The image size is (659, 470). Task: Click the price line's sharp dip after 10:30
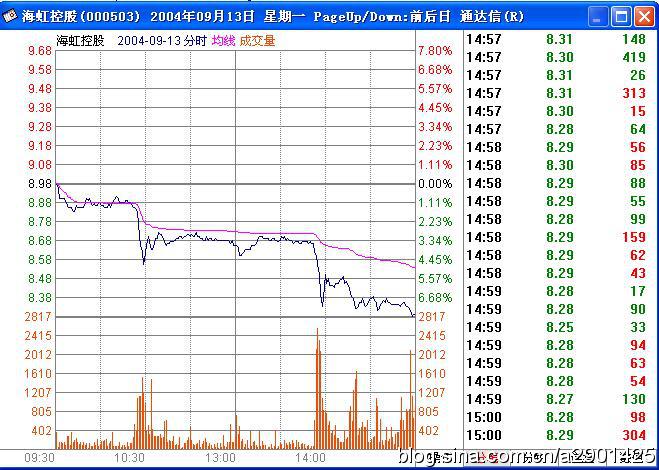[144, 263]
